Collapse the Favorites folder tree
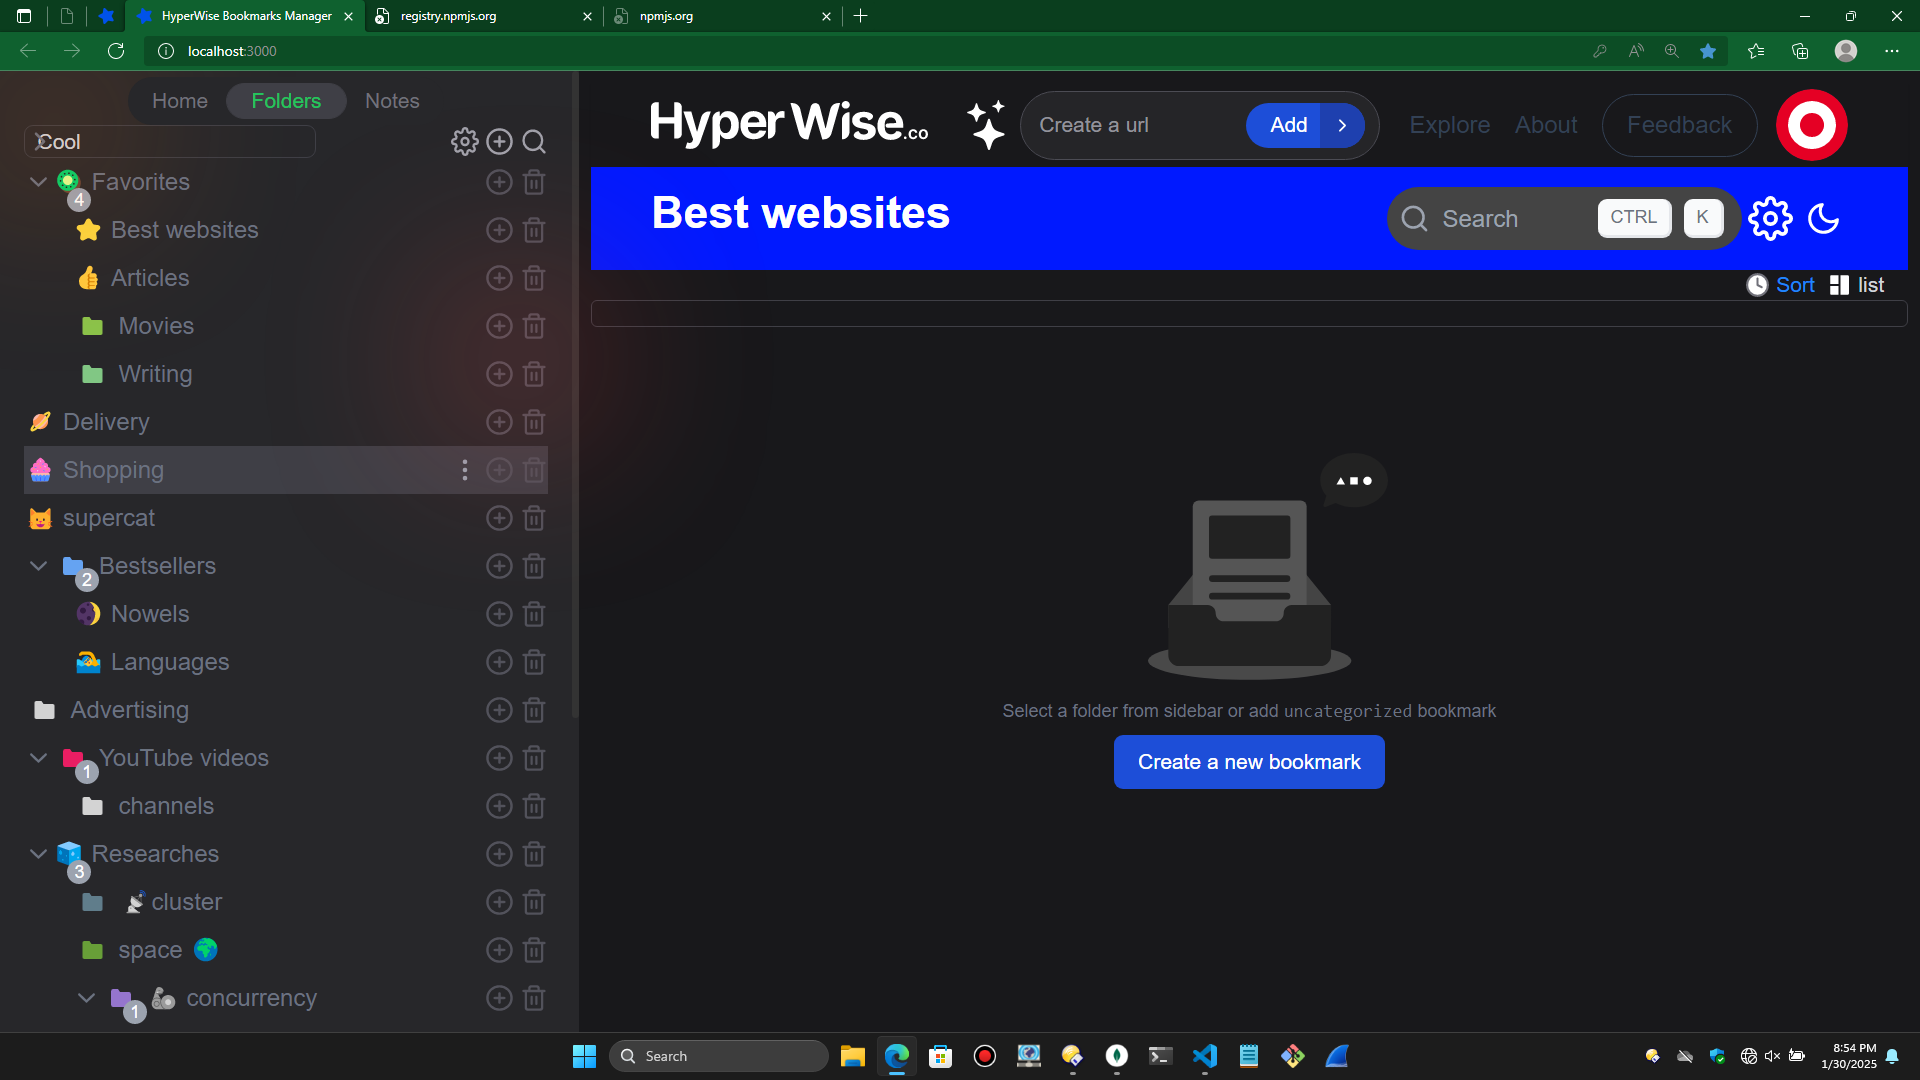 click(x=38, y=182)
